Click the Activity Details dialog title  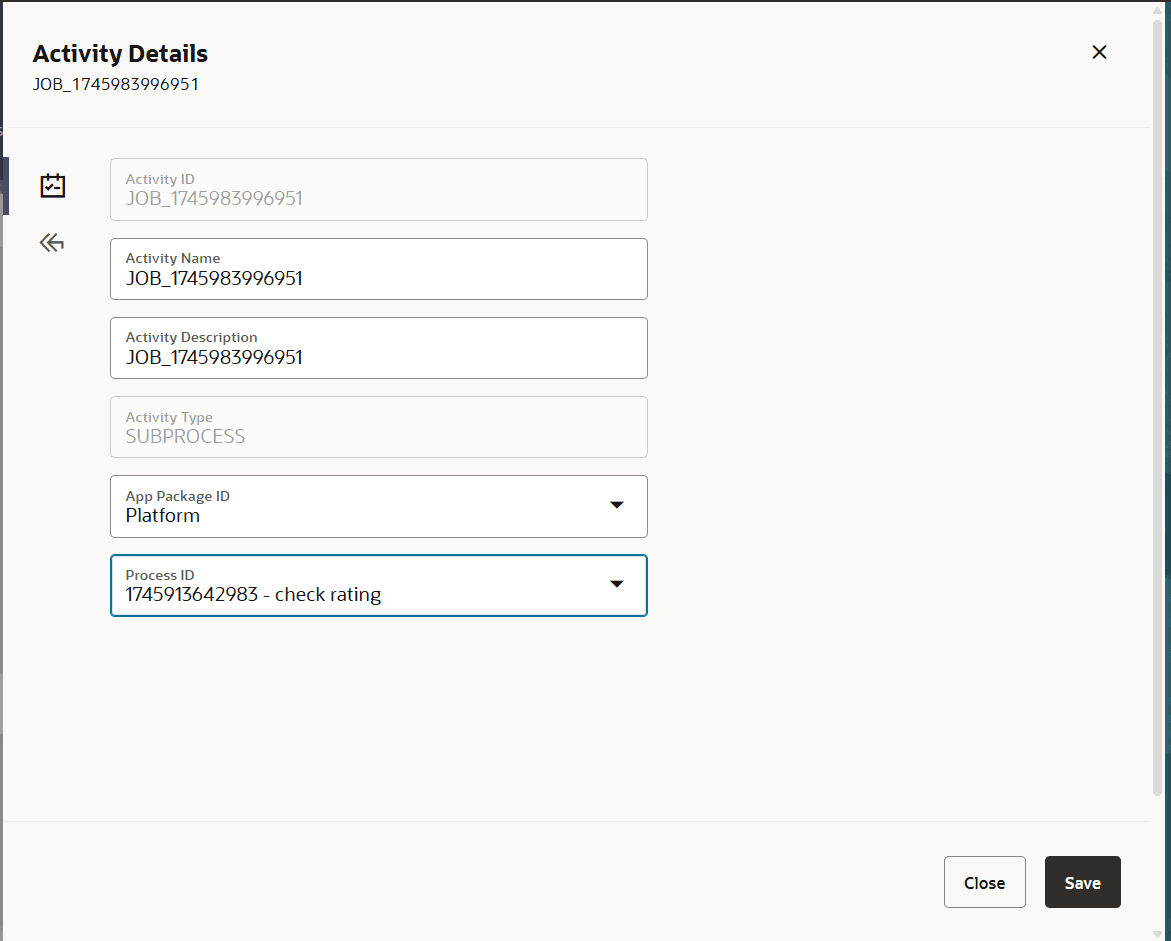[x=120, y=54]
